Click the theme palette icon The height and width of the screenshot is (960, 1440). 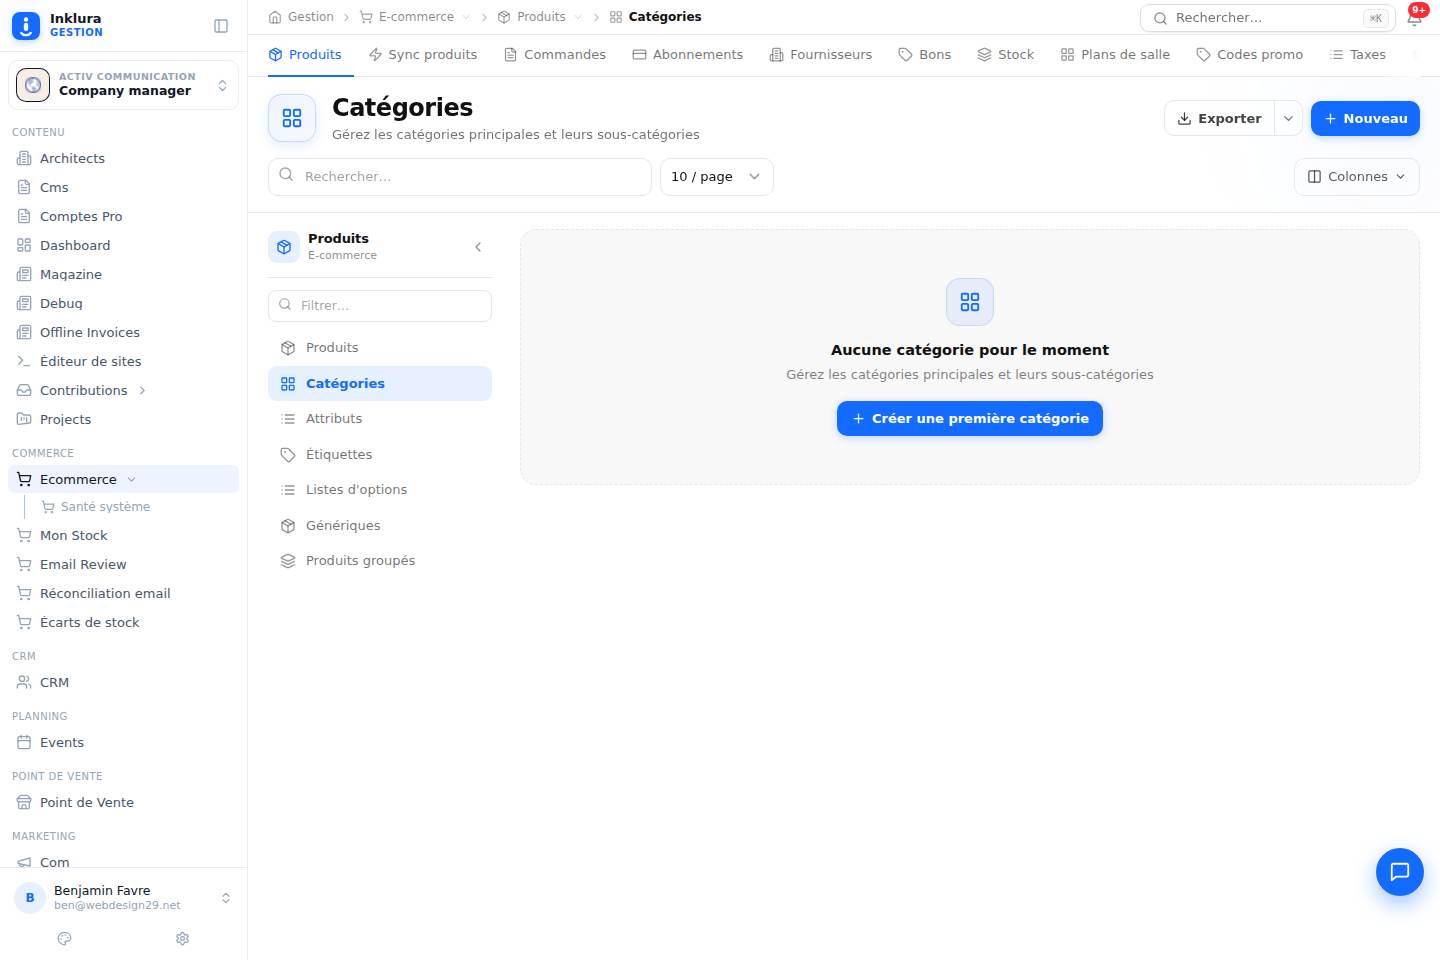(x=65, y=938)
